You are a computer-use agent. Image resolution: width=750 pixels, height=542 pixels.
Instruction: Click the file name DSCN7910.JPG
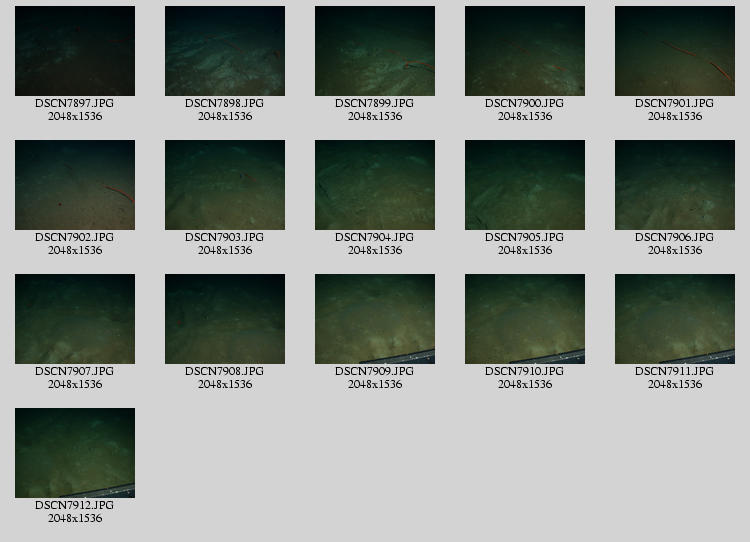tap(524, 371)
